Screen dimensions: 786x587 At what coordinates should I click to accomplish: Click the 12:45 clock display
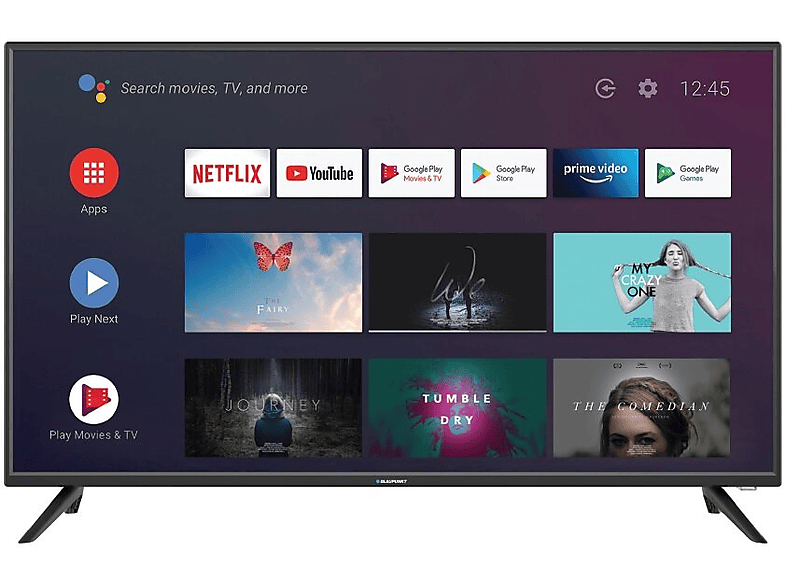coord(705,89)
